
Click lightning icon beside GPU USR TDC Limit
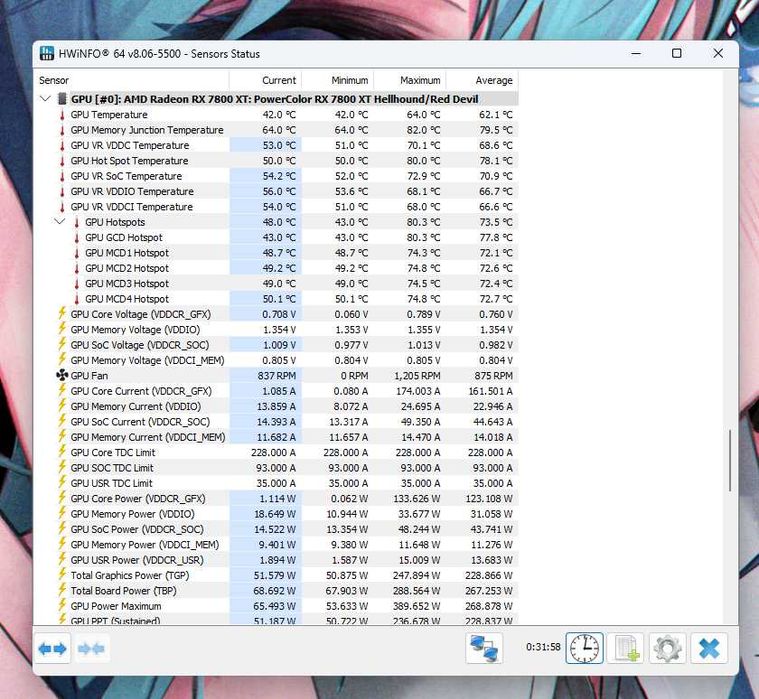click(62, 483)
